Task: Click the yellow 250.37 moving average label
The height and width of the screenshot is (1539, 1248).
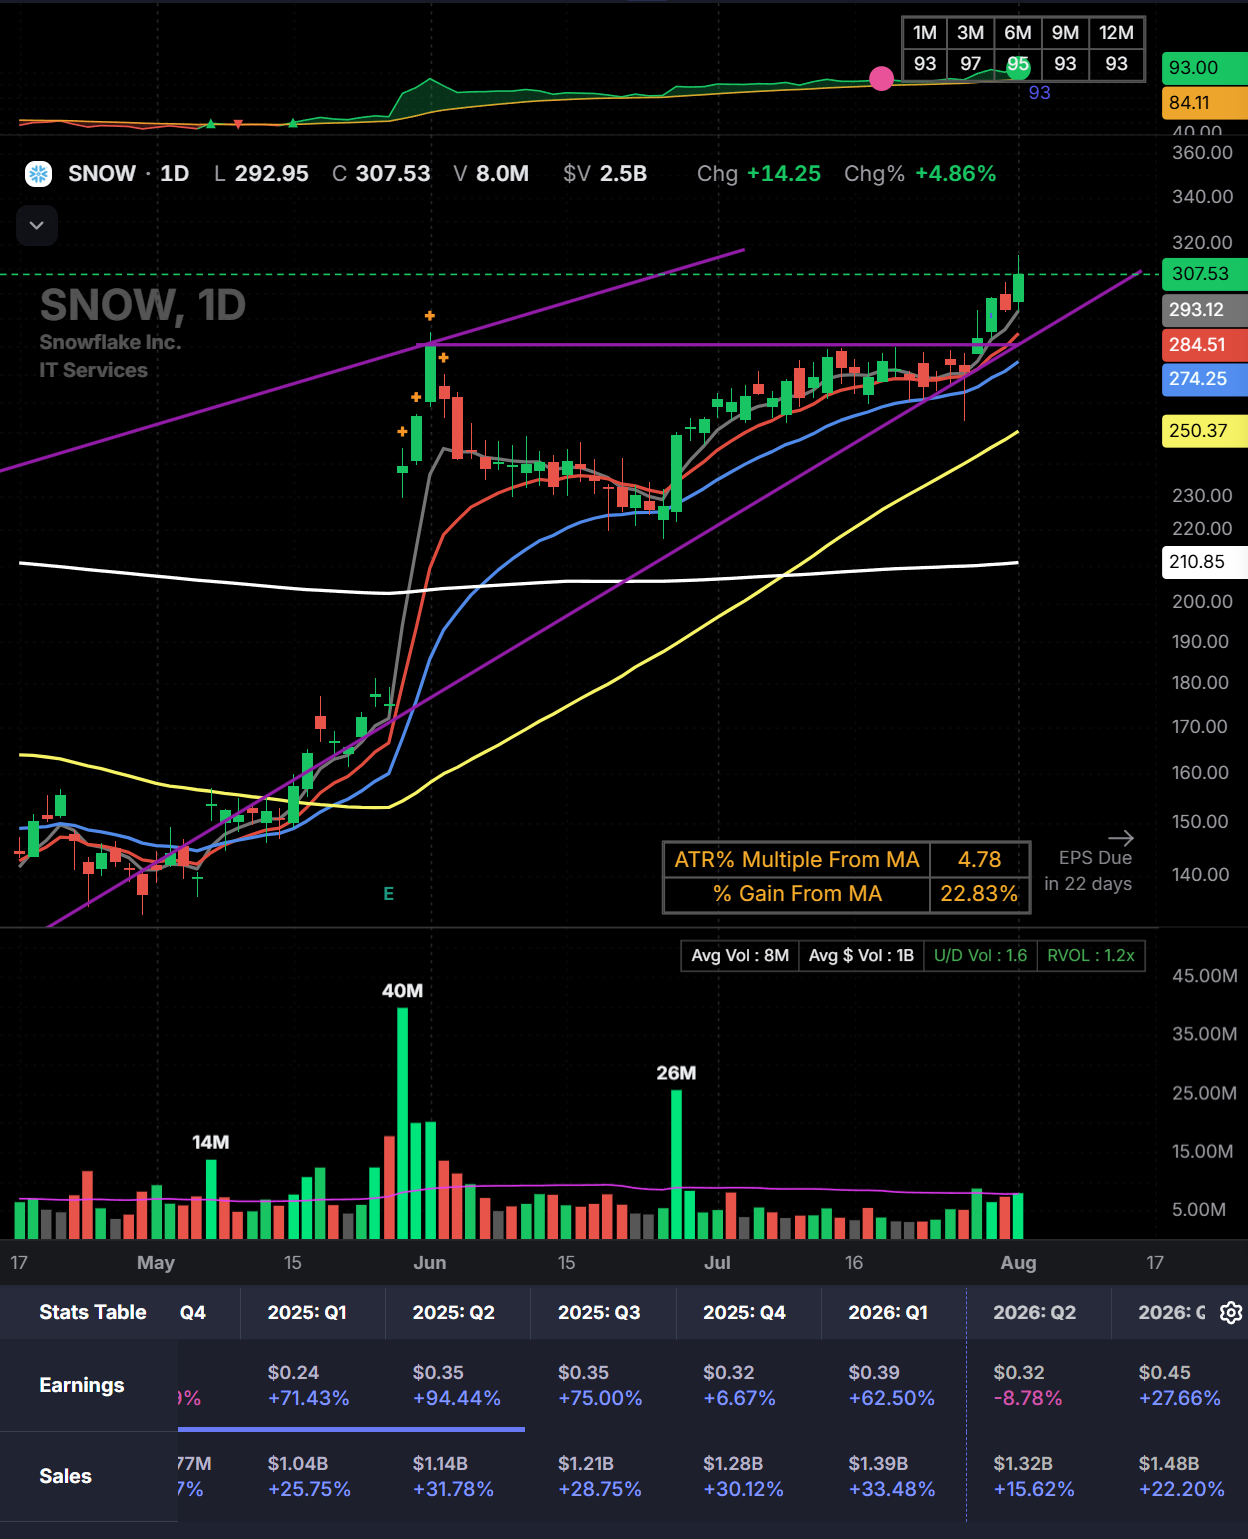Action: (x=1204, y=431)
